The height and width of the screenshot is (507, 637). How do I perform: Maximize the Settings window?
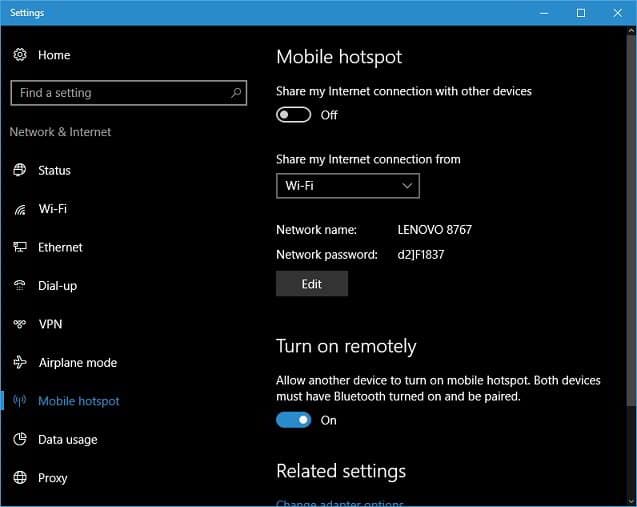click(x=581, y=13)
